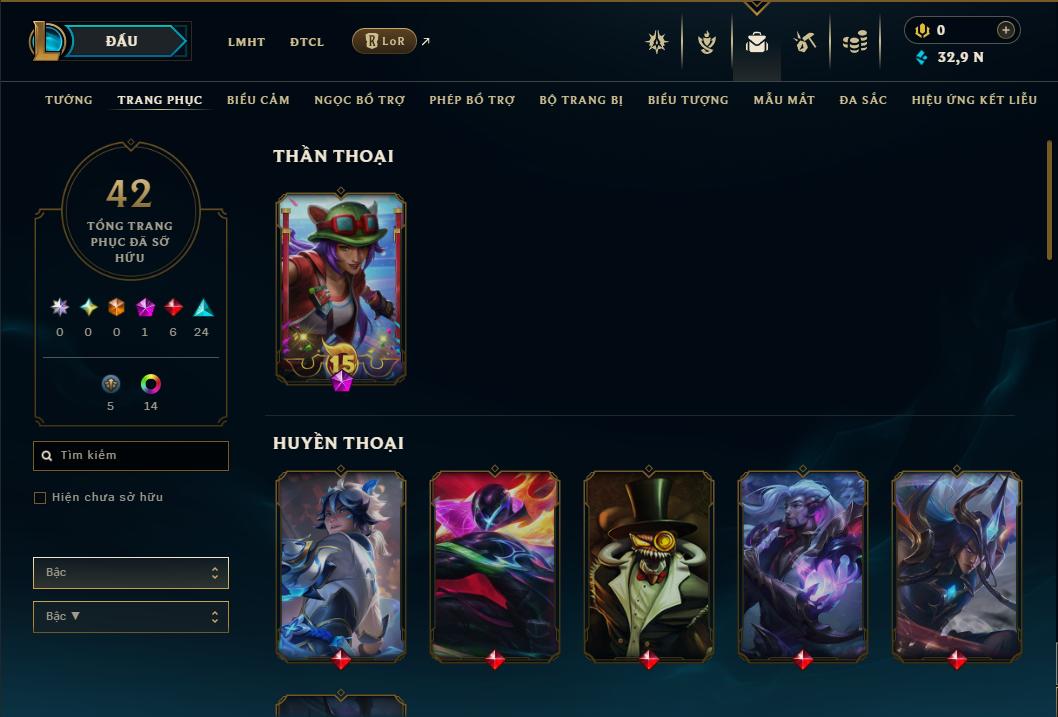This screenshot has height=717, width=1058.
Task: Click the teal triangle gem rarity icon
Action: click(x=203, y=308)
